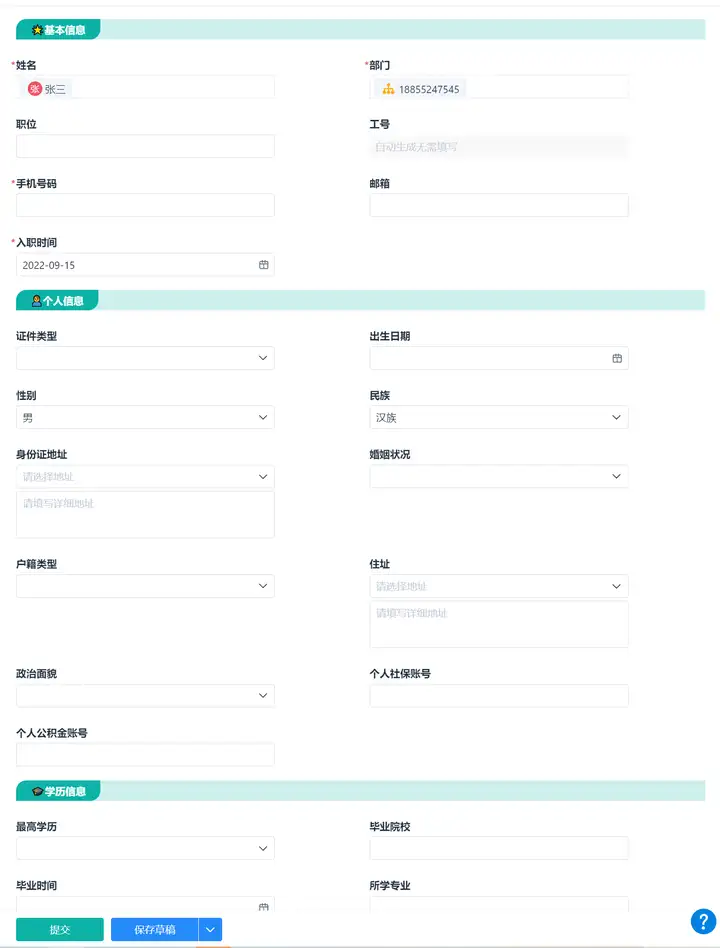Click the 张三 user avatar tag
The width and height of the screenshot is (720, 948).
tap(47, 89)
